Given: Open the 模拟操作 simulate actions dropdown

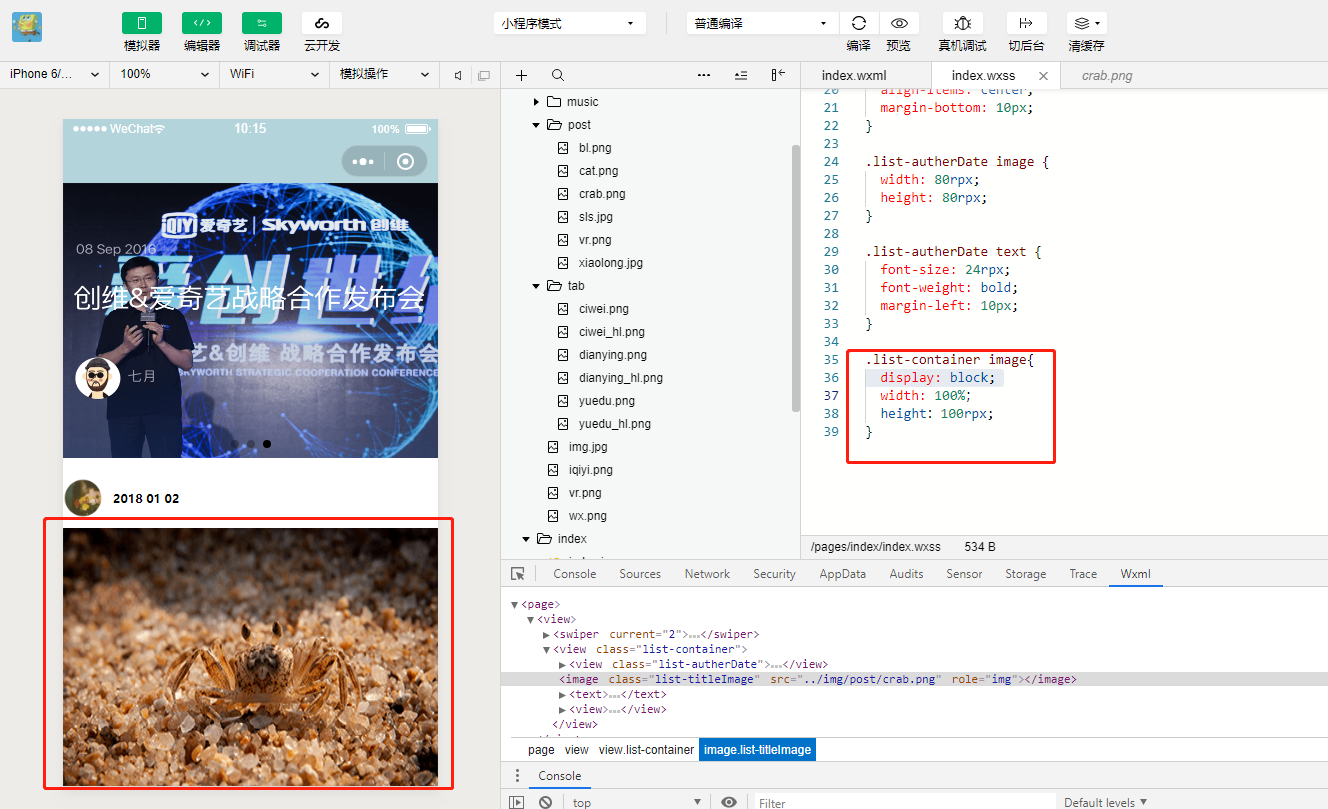Looking at the screenshot, I should click(x=384, y=74).
